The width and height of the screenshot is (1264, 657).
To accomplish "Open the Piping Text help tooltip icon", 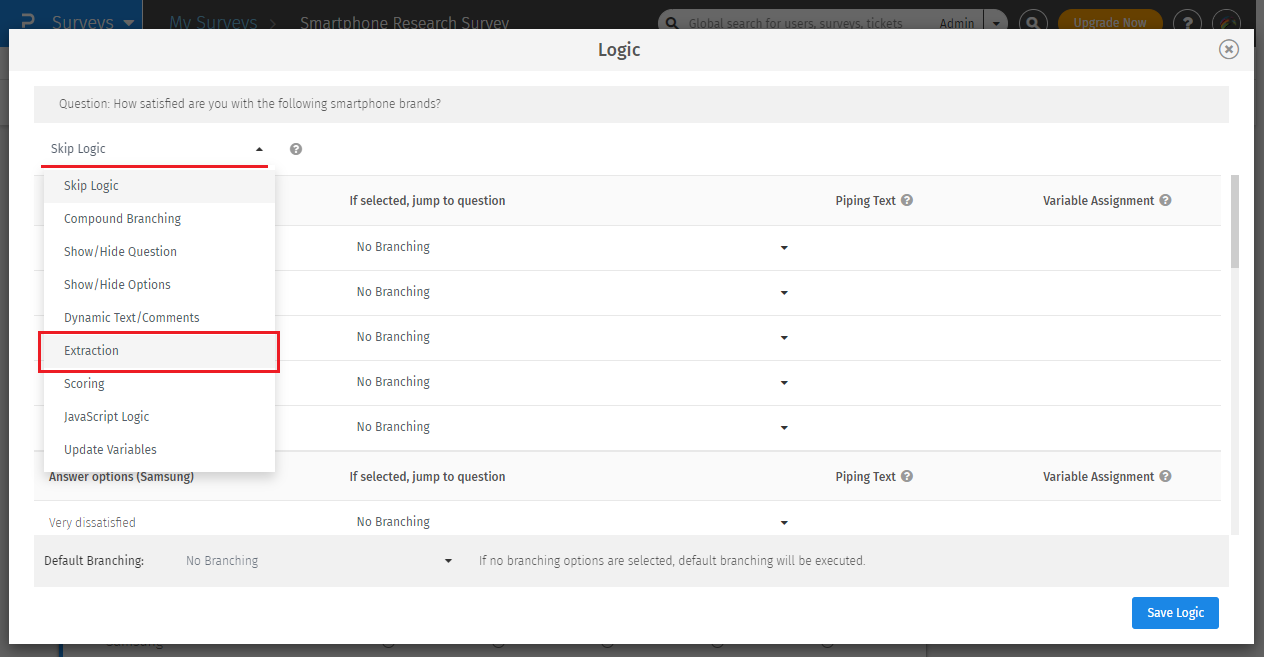I will [x=907, y=200].
